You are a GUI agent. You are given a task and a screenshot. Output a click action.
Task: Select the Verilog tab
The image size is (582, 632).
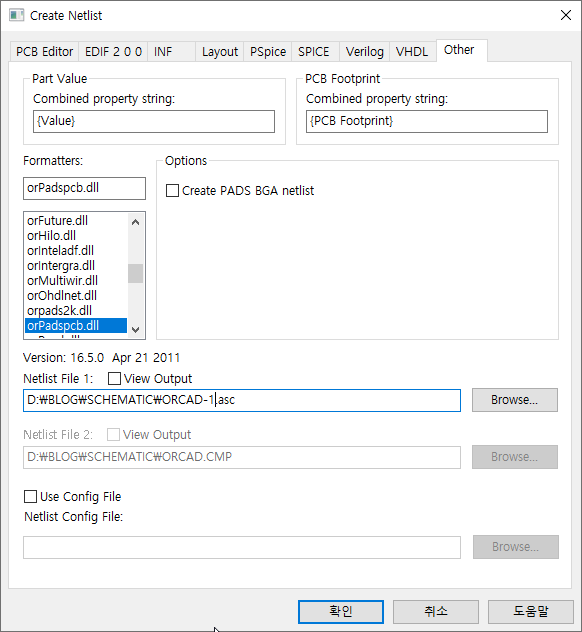364,52
